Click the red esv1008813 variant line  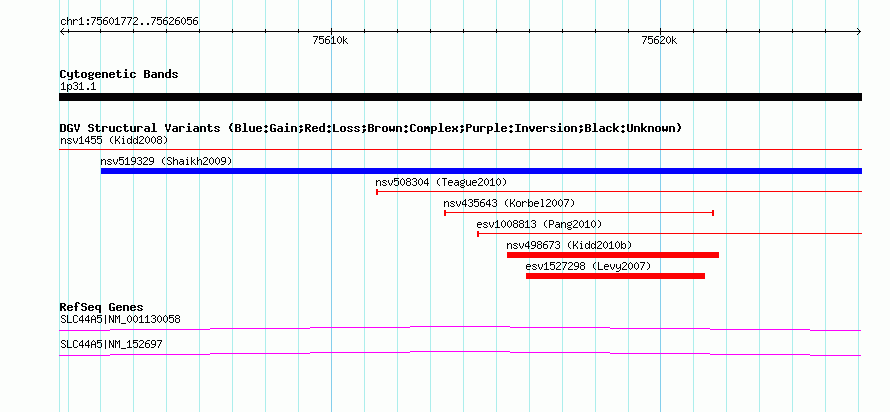click(670, 234)
